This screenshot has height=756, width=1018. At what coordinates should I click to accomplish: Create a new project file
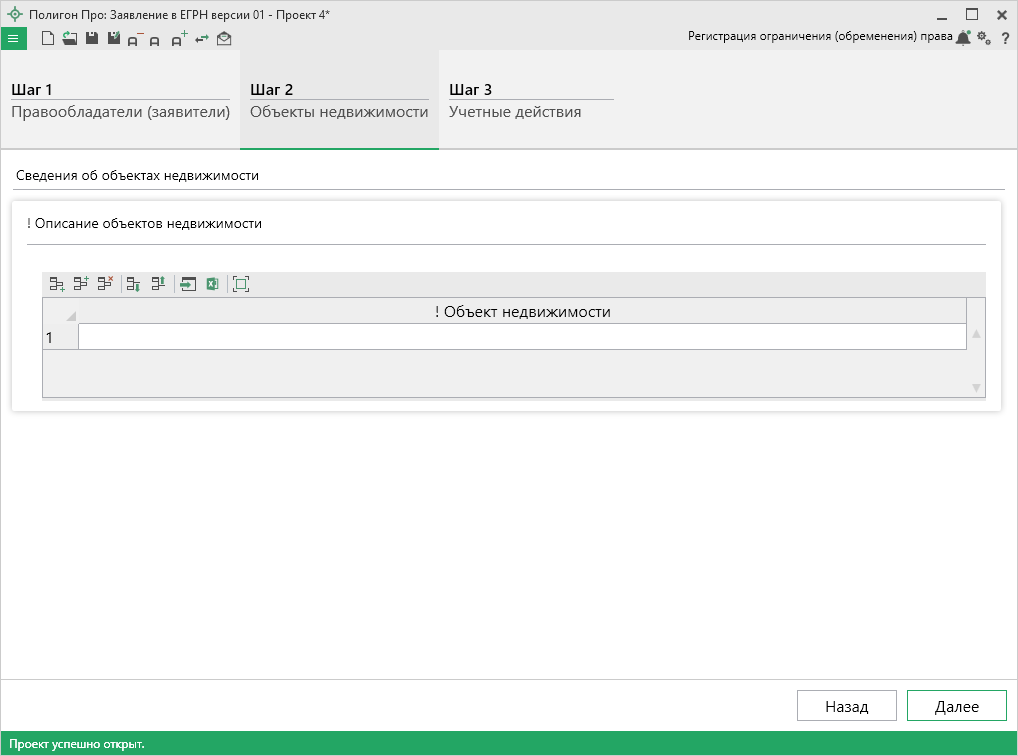pos(47,38)
